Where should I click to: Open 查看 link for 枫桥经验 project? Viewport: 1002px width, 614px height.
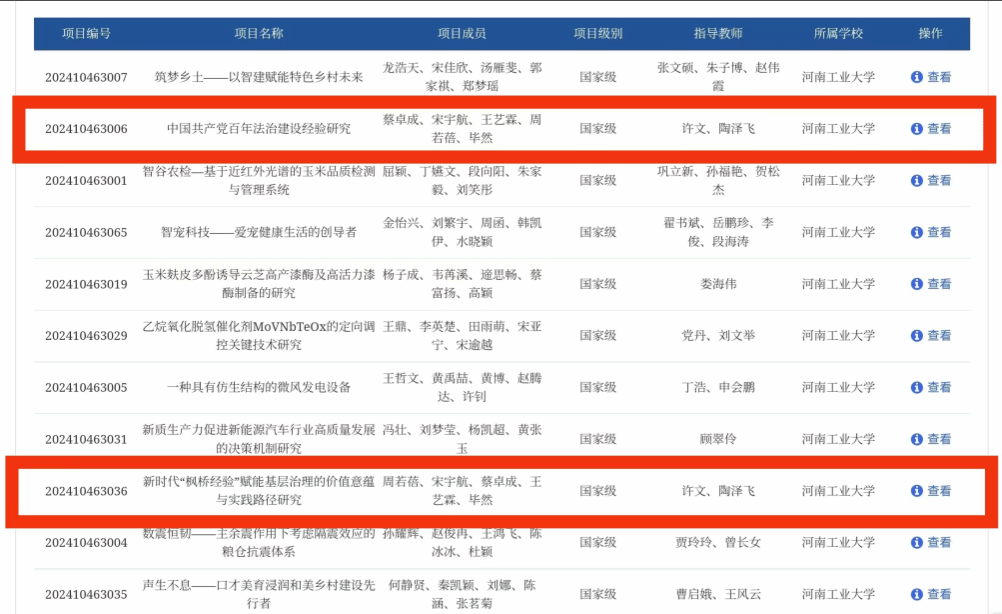938,492
